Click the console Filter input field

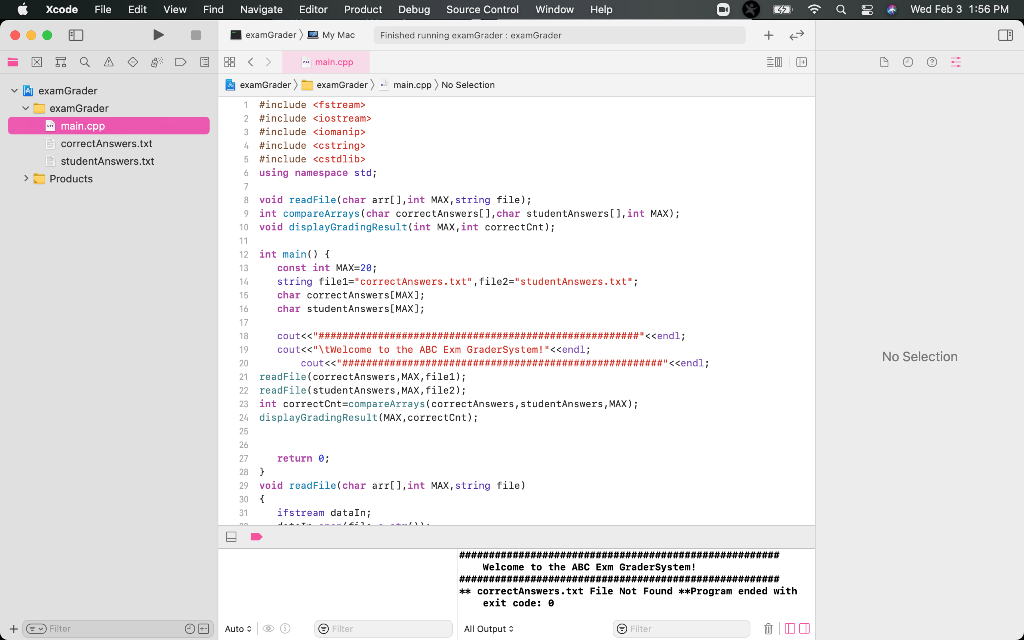tap(682, 628)
